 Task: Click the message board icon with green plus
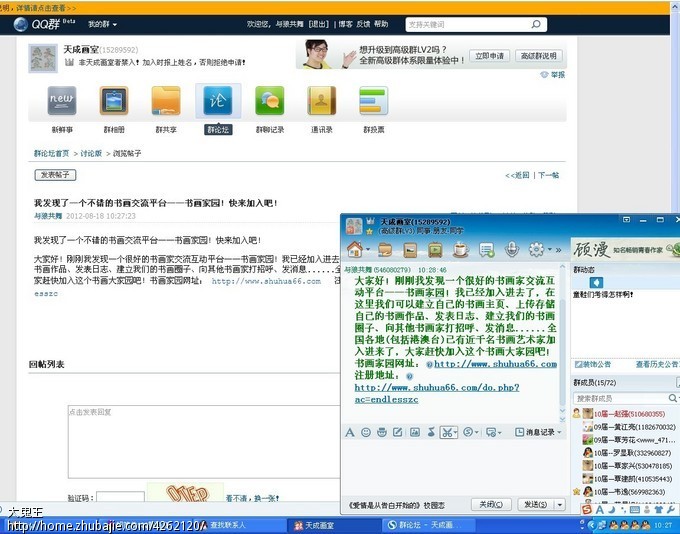tap(487, 249)
